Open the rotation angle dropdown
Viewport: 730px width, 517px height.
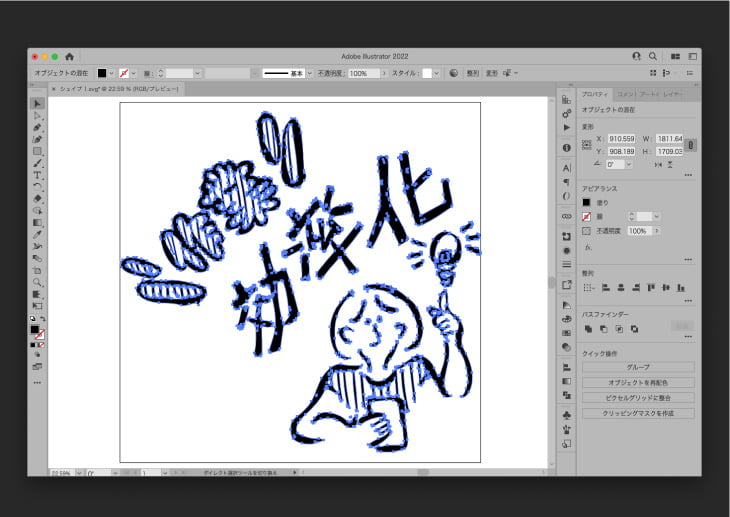tap(628, 163)
